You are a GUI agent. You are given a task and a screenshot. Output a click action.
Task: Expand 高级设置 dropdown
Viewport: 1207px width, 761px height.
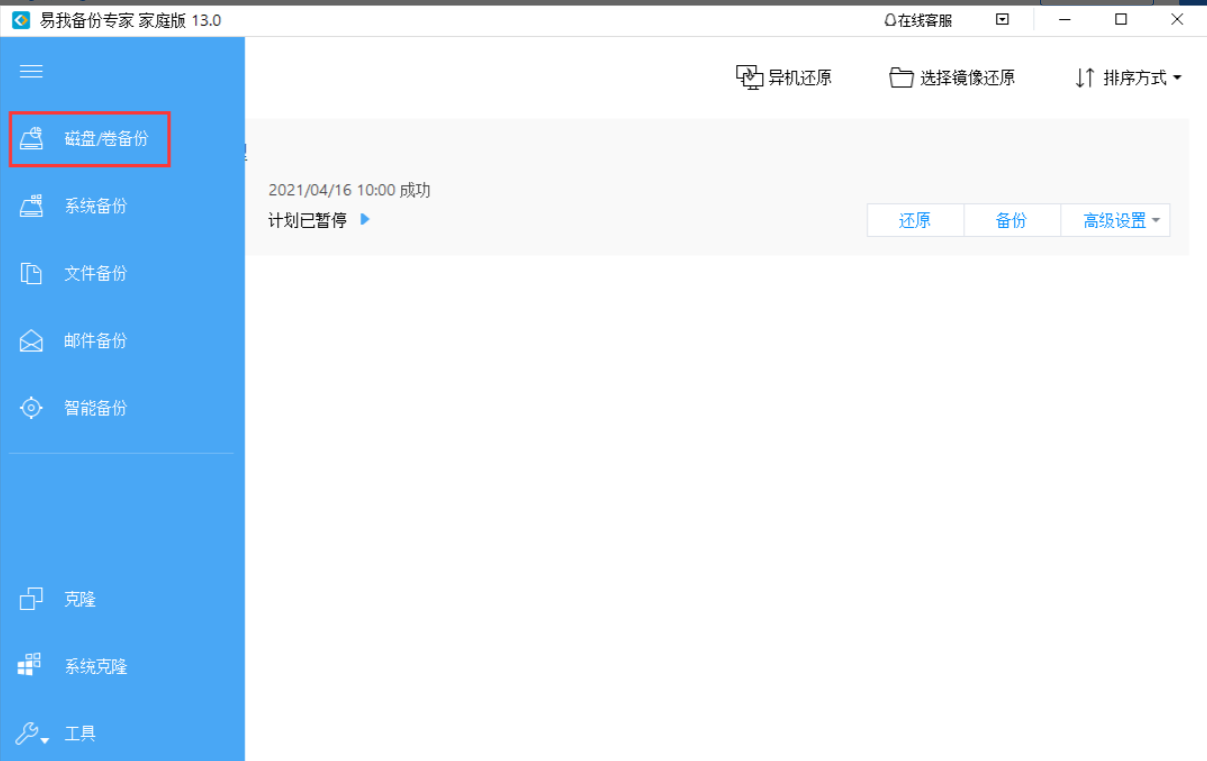[1115, 221]
